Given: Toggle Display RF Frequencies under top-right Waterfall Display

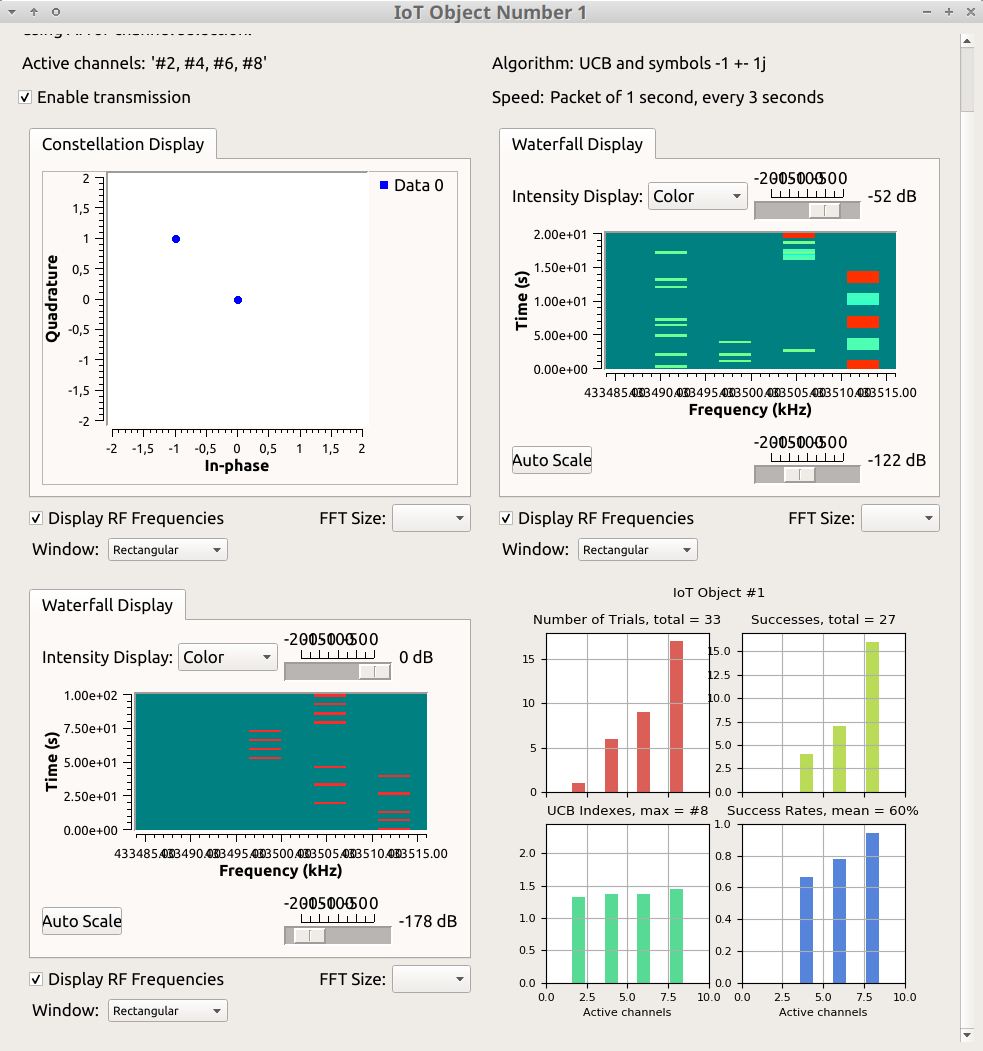Looking at the screenshot, I should [x=506, y=518].
